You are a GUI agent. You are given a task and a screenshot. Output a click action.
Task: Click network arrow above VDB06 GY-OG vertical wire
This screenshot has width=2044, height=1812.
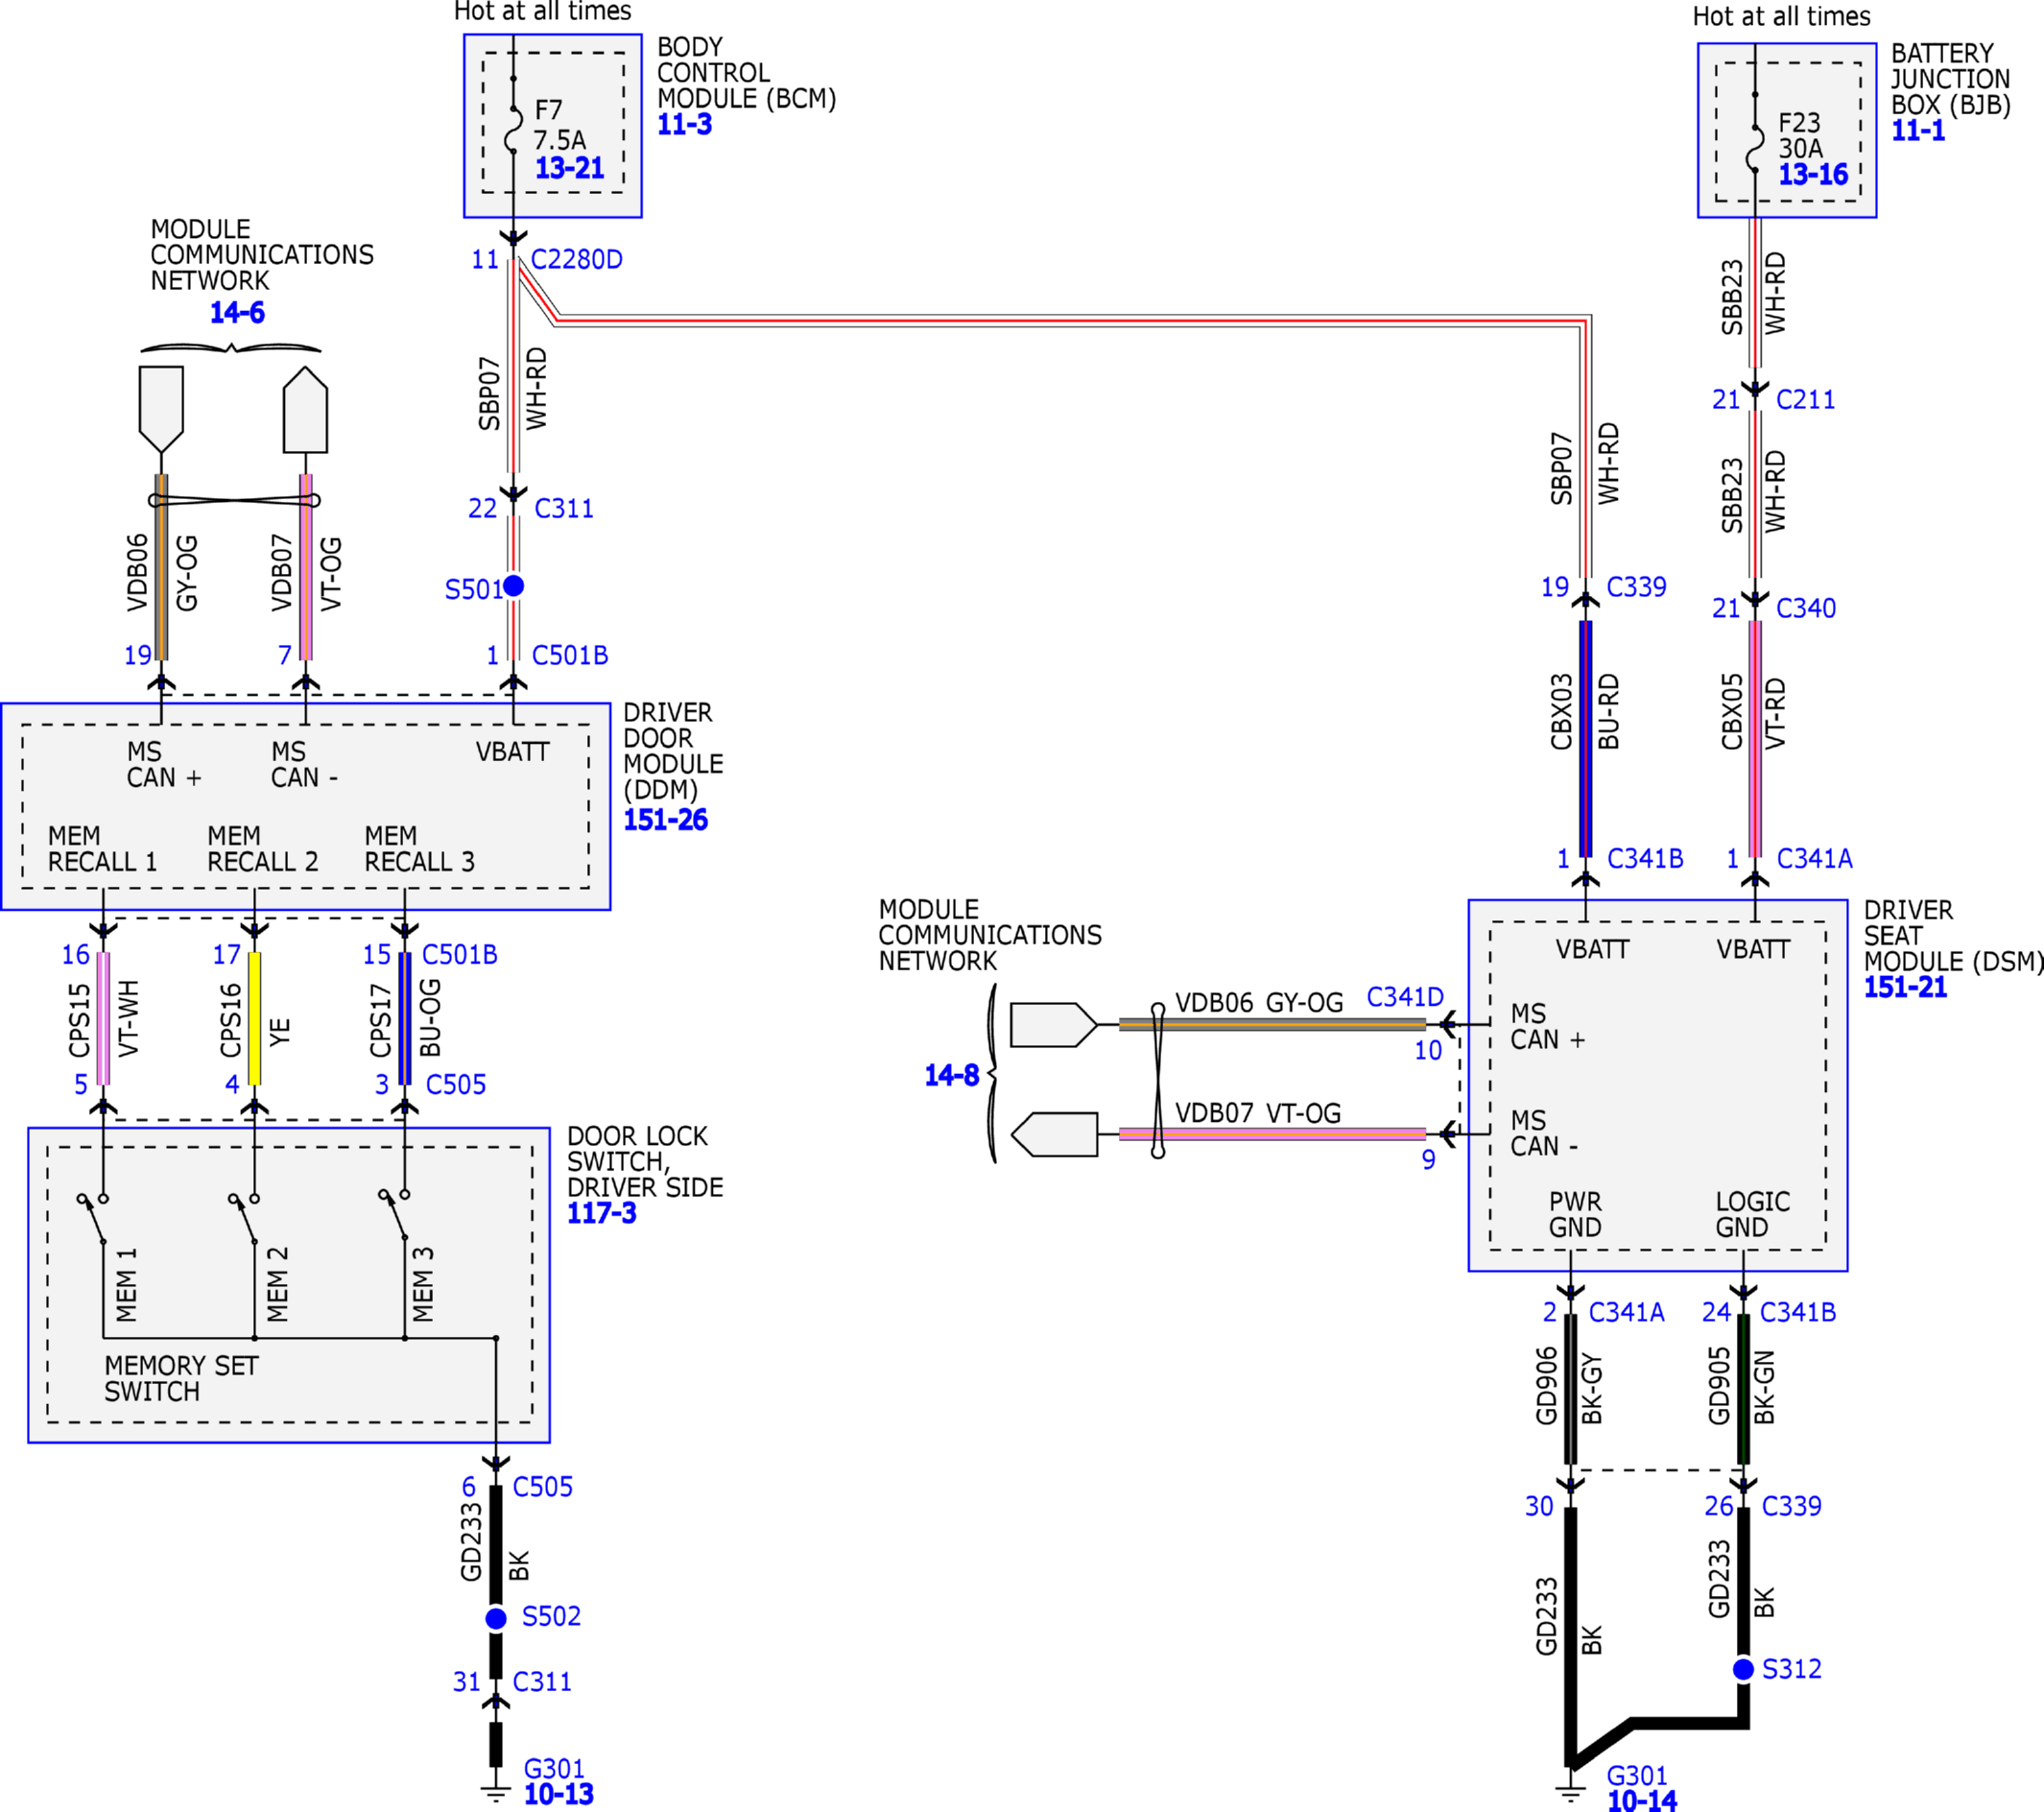(161, 410)
